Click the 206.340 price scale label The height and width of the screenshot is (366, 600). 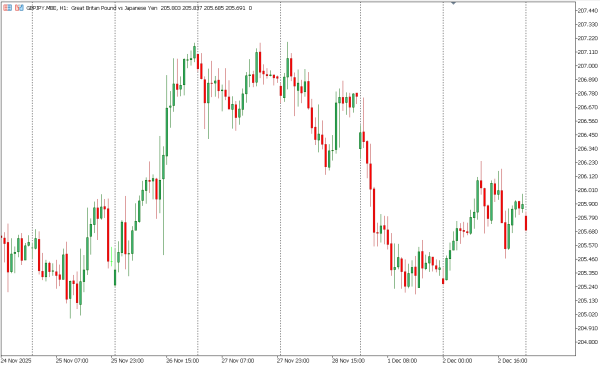[x=587, y=149]
